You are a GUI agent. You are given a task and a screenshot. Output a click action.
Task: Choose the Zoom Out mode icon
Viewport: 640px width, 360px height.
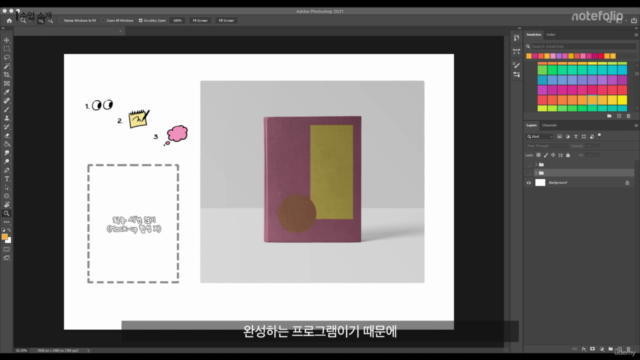pos(50,20)
